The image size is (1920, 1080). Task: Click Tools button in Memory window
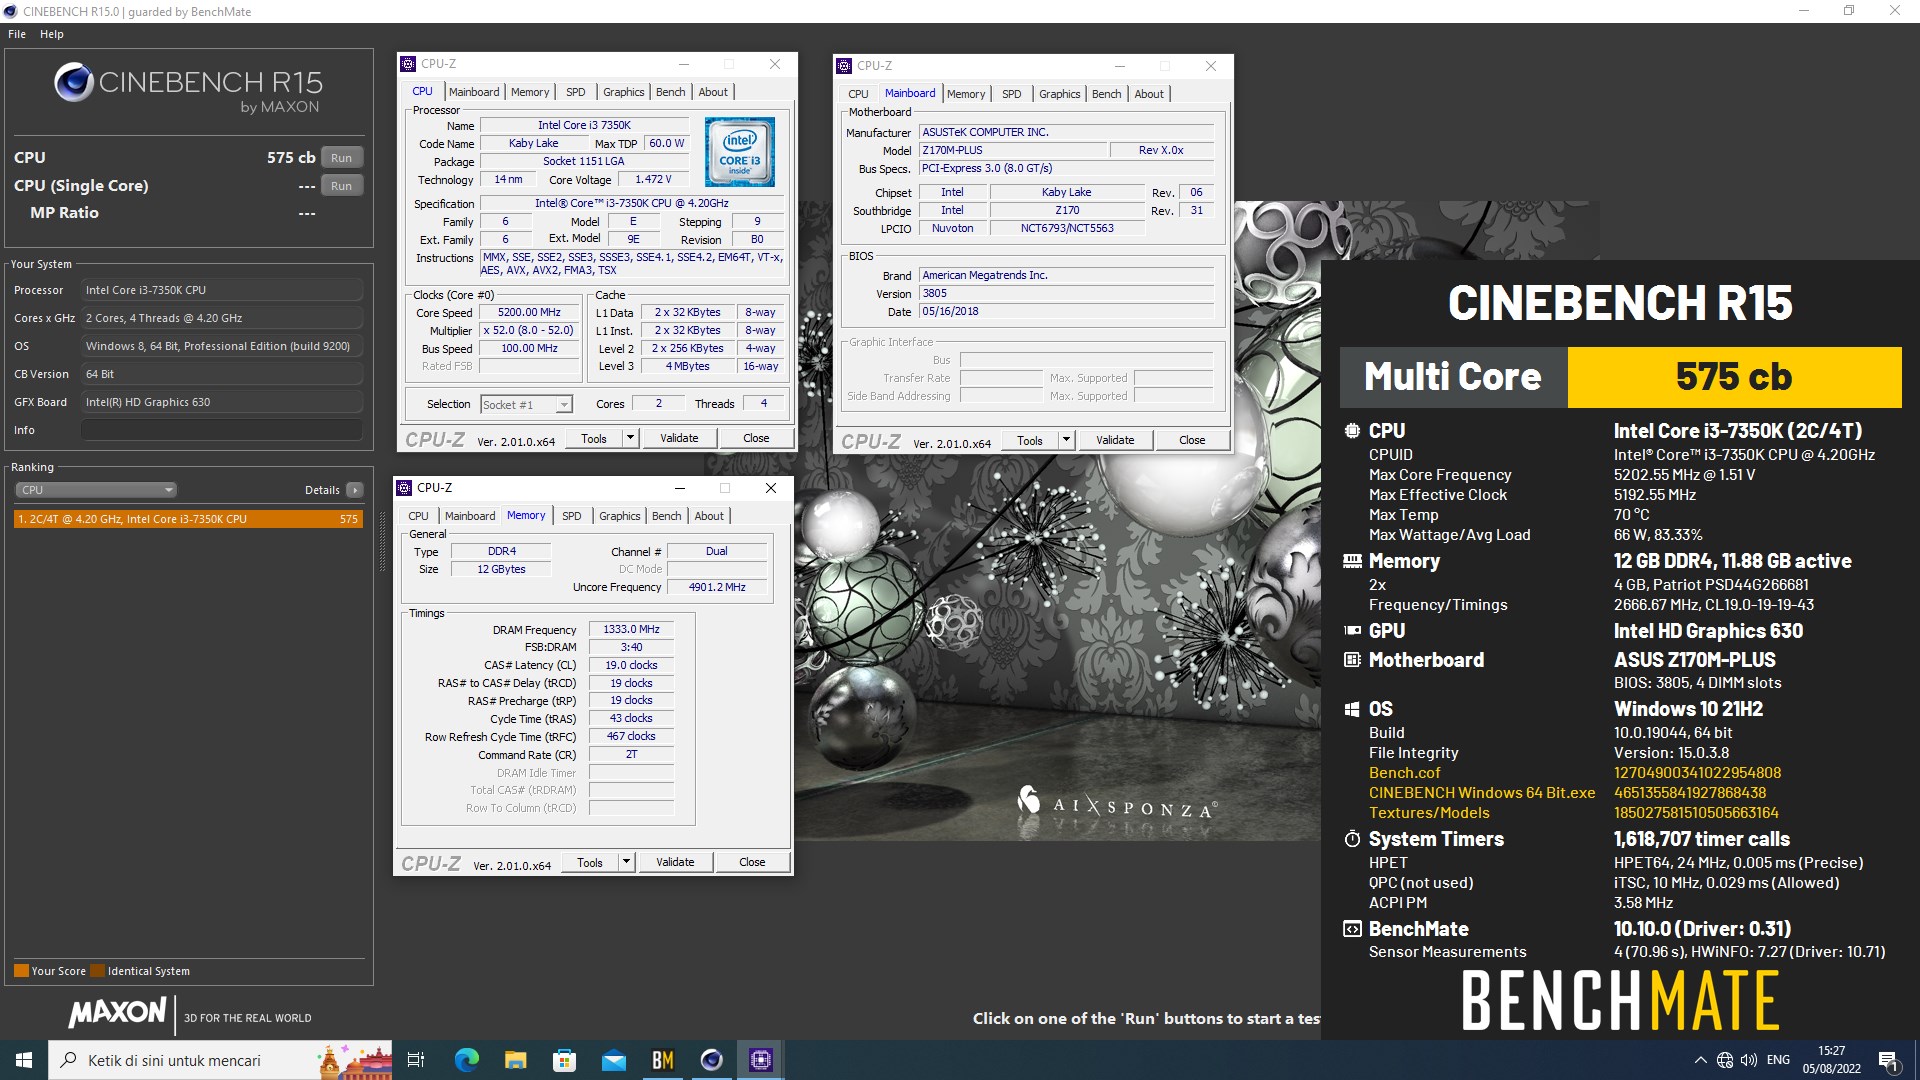pyautogui.click(x=590, y=862)
